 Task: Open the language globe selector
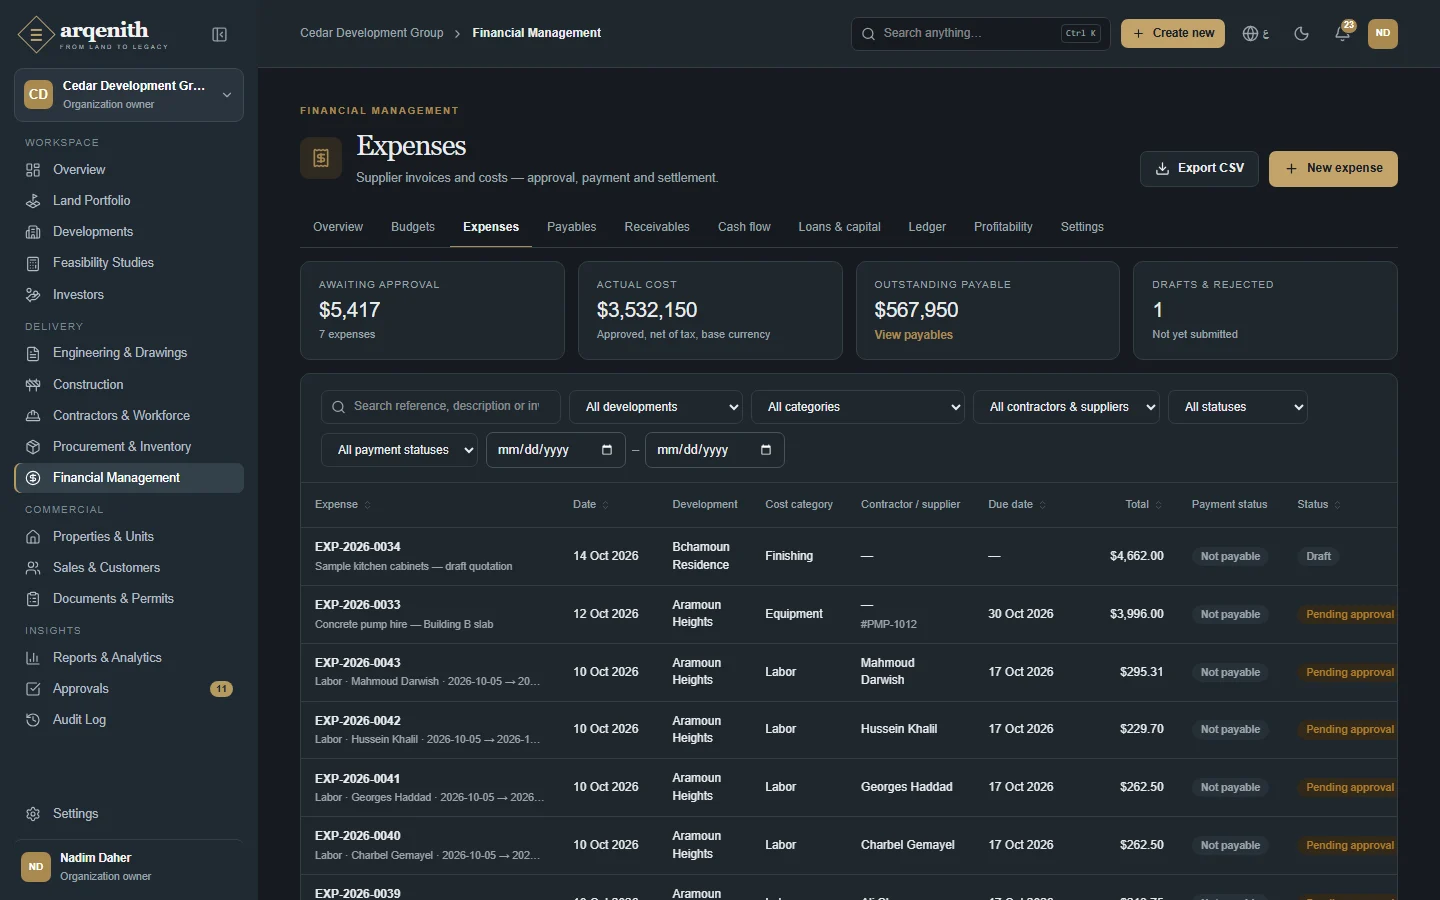point(1256,34)
